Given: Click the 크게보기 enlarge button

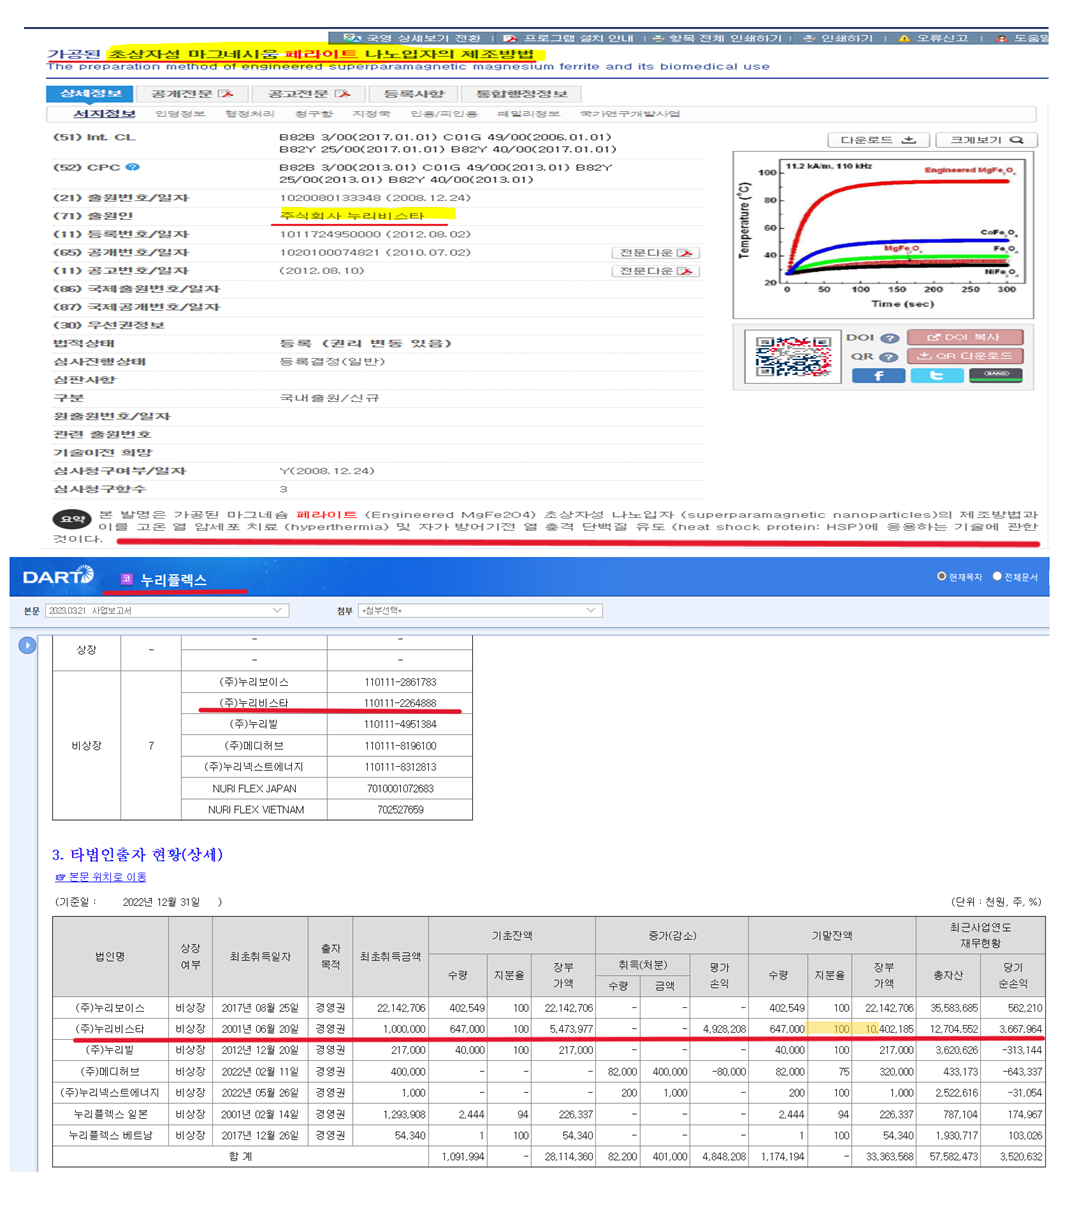Looking at the screenshot, I should [x=986, y=140].
